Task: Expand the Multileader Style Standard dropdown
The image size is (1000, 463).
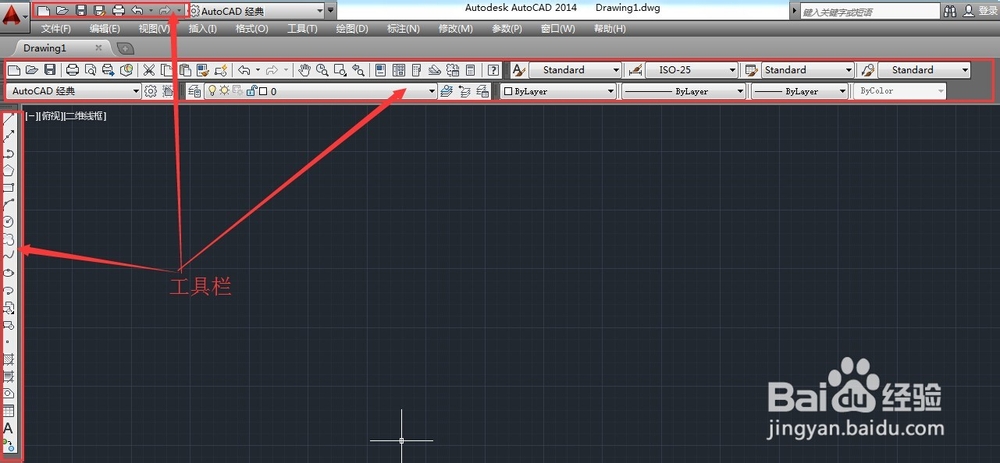Action: [924, 70]
